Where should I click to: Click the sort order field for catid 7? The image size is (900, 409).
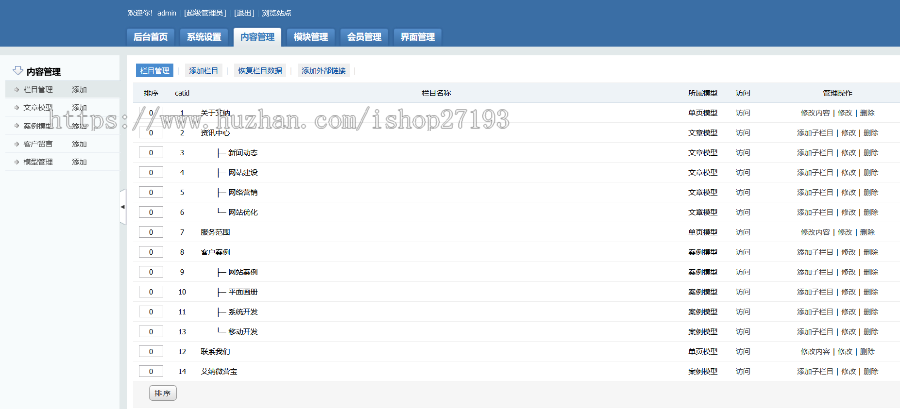click(x=151, y=232)
